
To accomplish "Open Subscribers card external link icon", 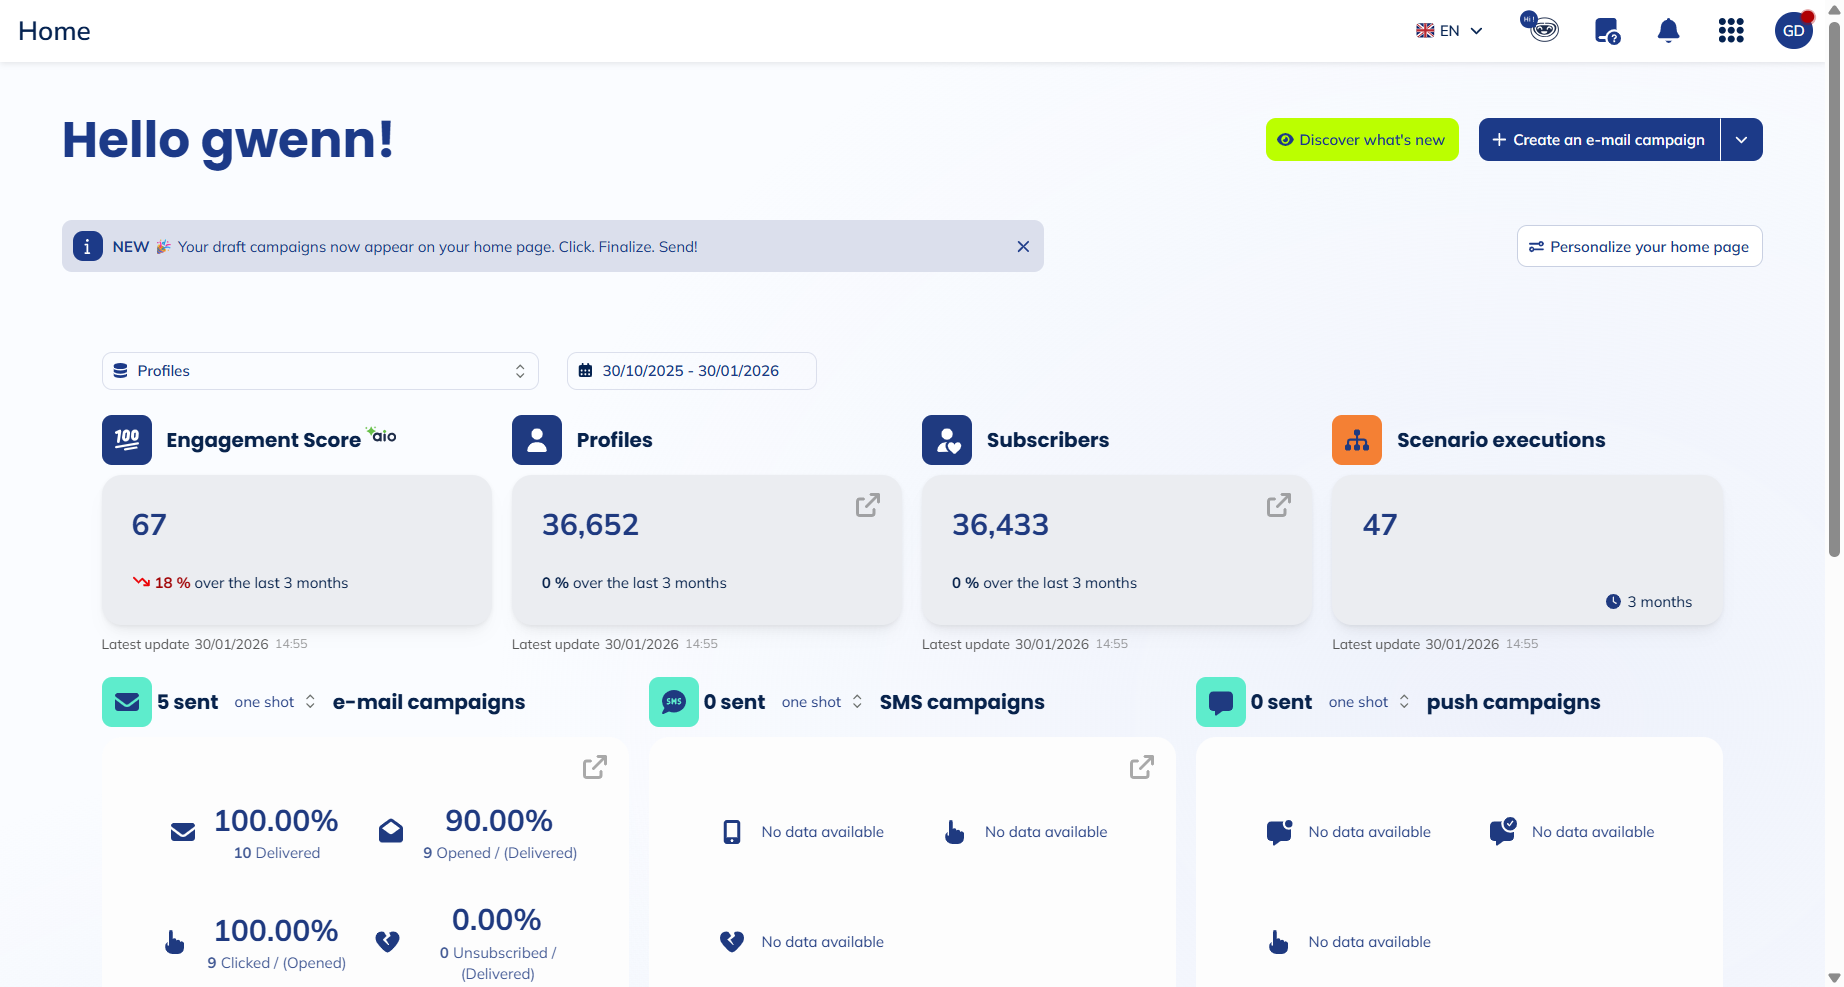I will point(1278,506).
